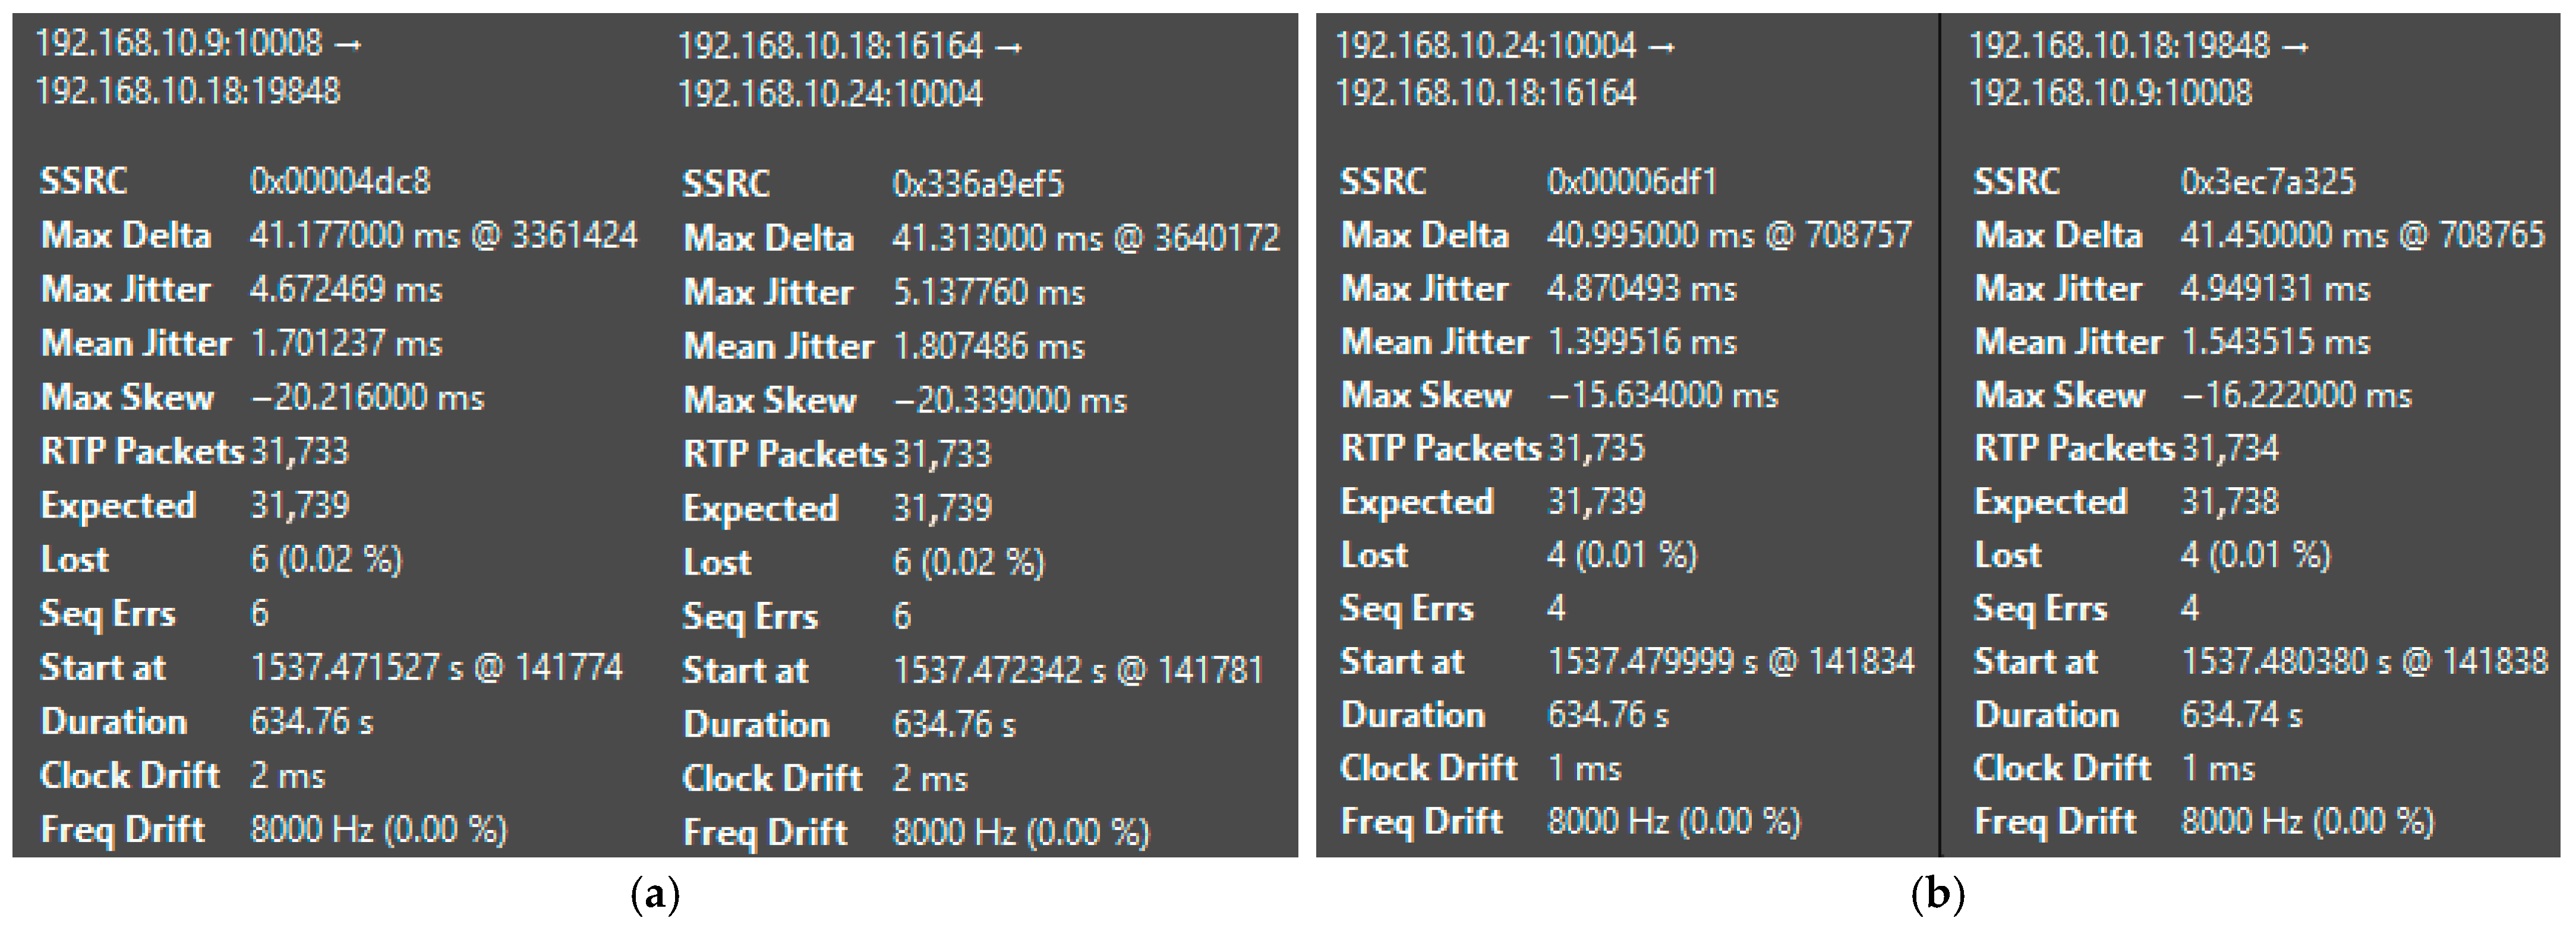Click SSRC value 0x336a9ef5
The width and height of the screenshot is (2576, 940).
(977, 184)
